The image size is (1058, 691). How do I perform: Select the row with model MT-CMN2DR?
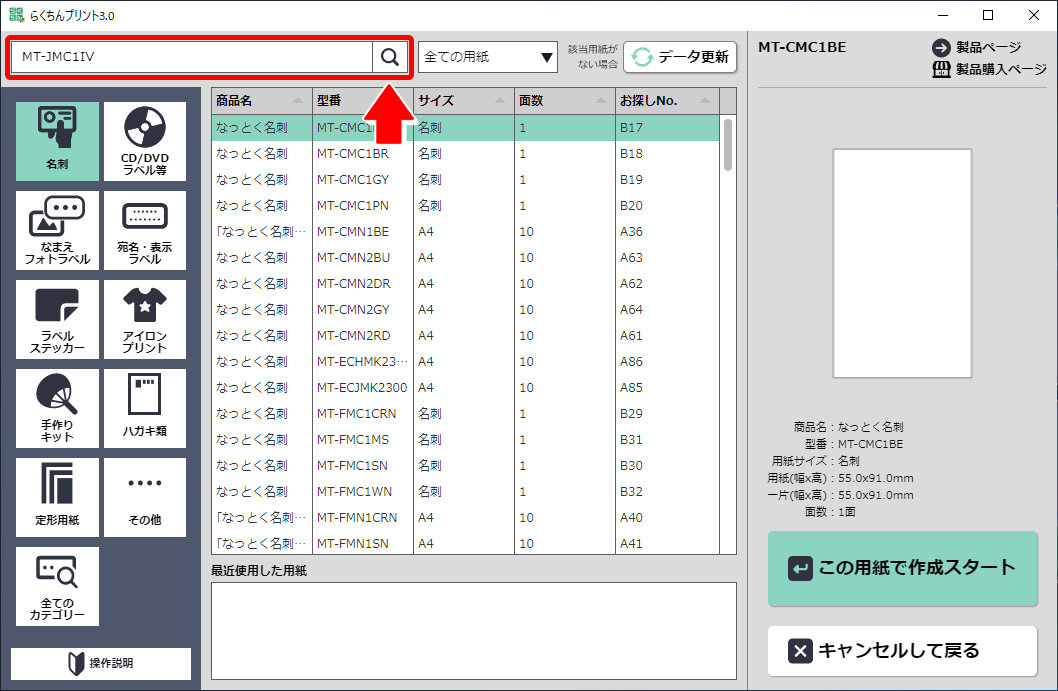pos(466,283)
